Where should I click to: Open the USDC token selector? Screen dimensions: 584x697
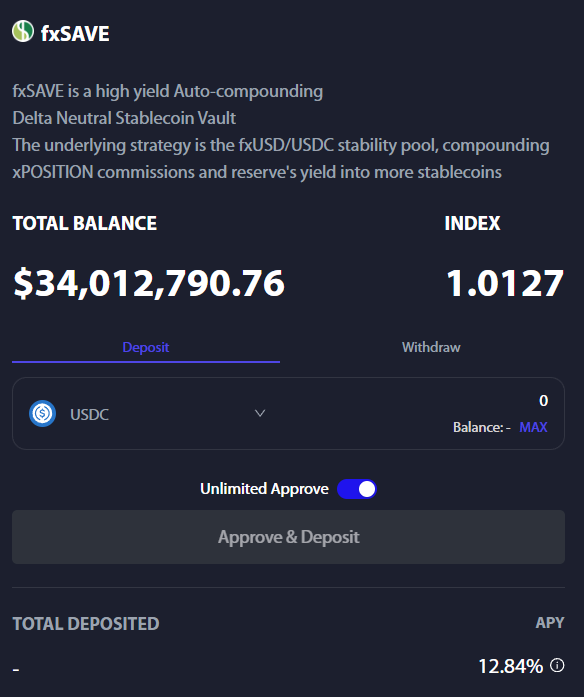pos(148,413)
